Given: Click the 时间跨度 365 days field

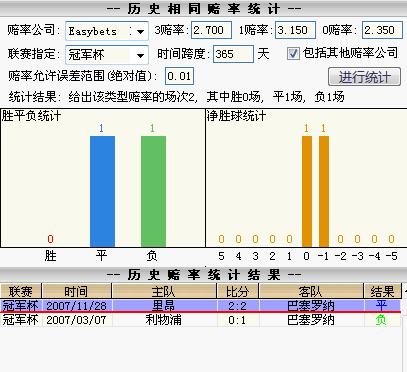Looking at the screenshot, I should [233, 54].
